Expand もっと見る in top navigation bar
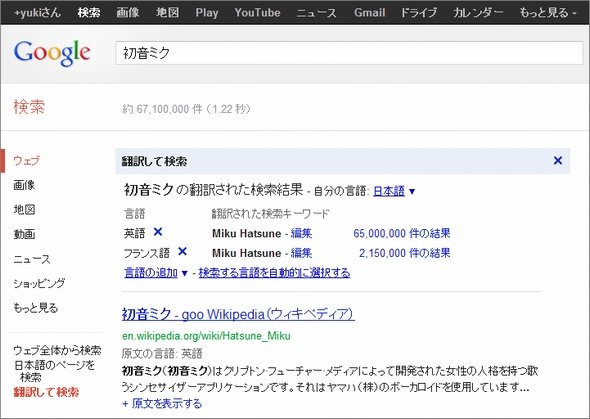The width and height of the screenshot is (590, 419). click(x=547, y=13)
